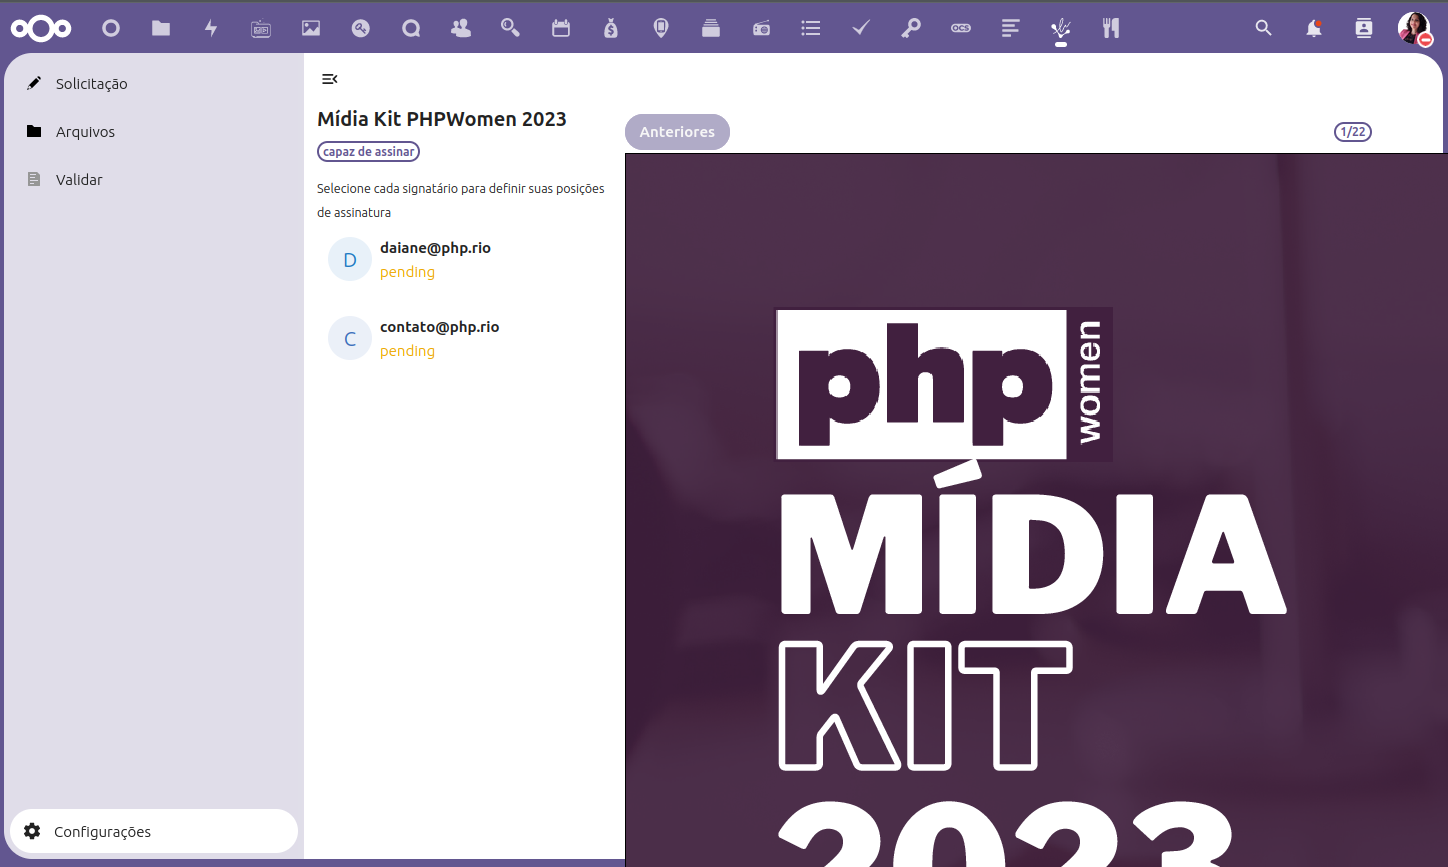This screenshot has height=867, width=1448.
Task: Open the Files app icon
Action: pos(161,28)
